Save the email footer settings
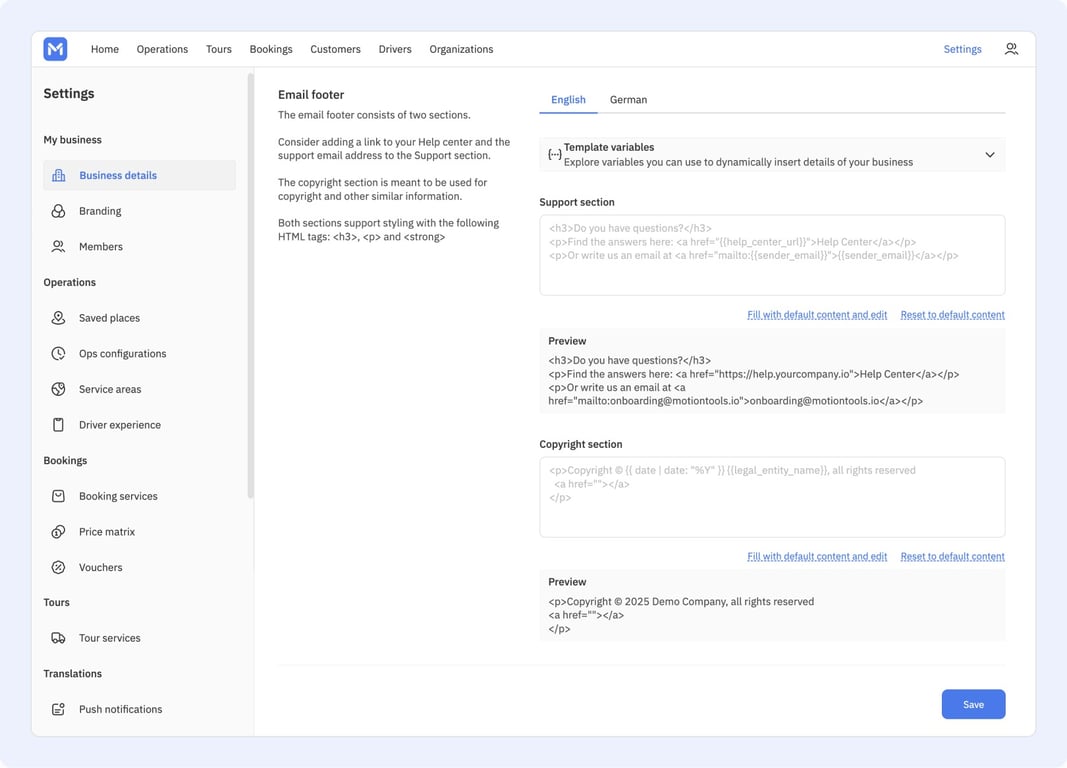The image size is (1067, 768). 973,704
